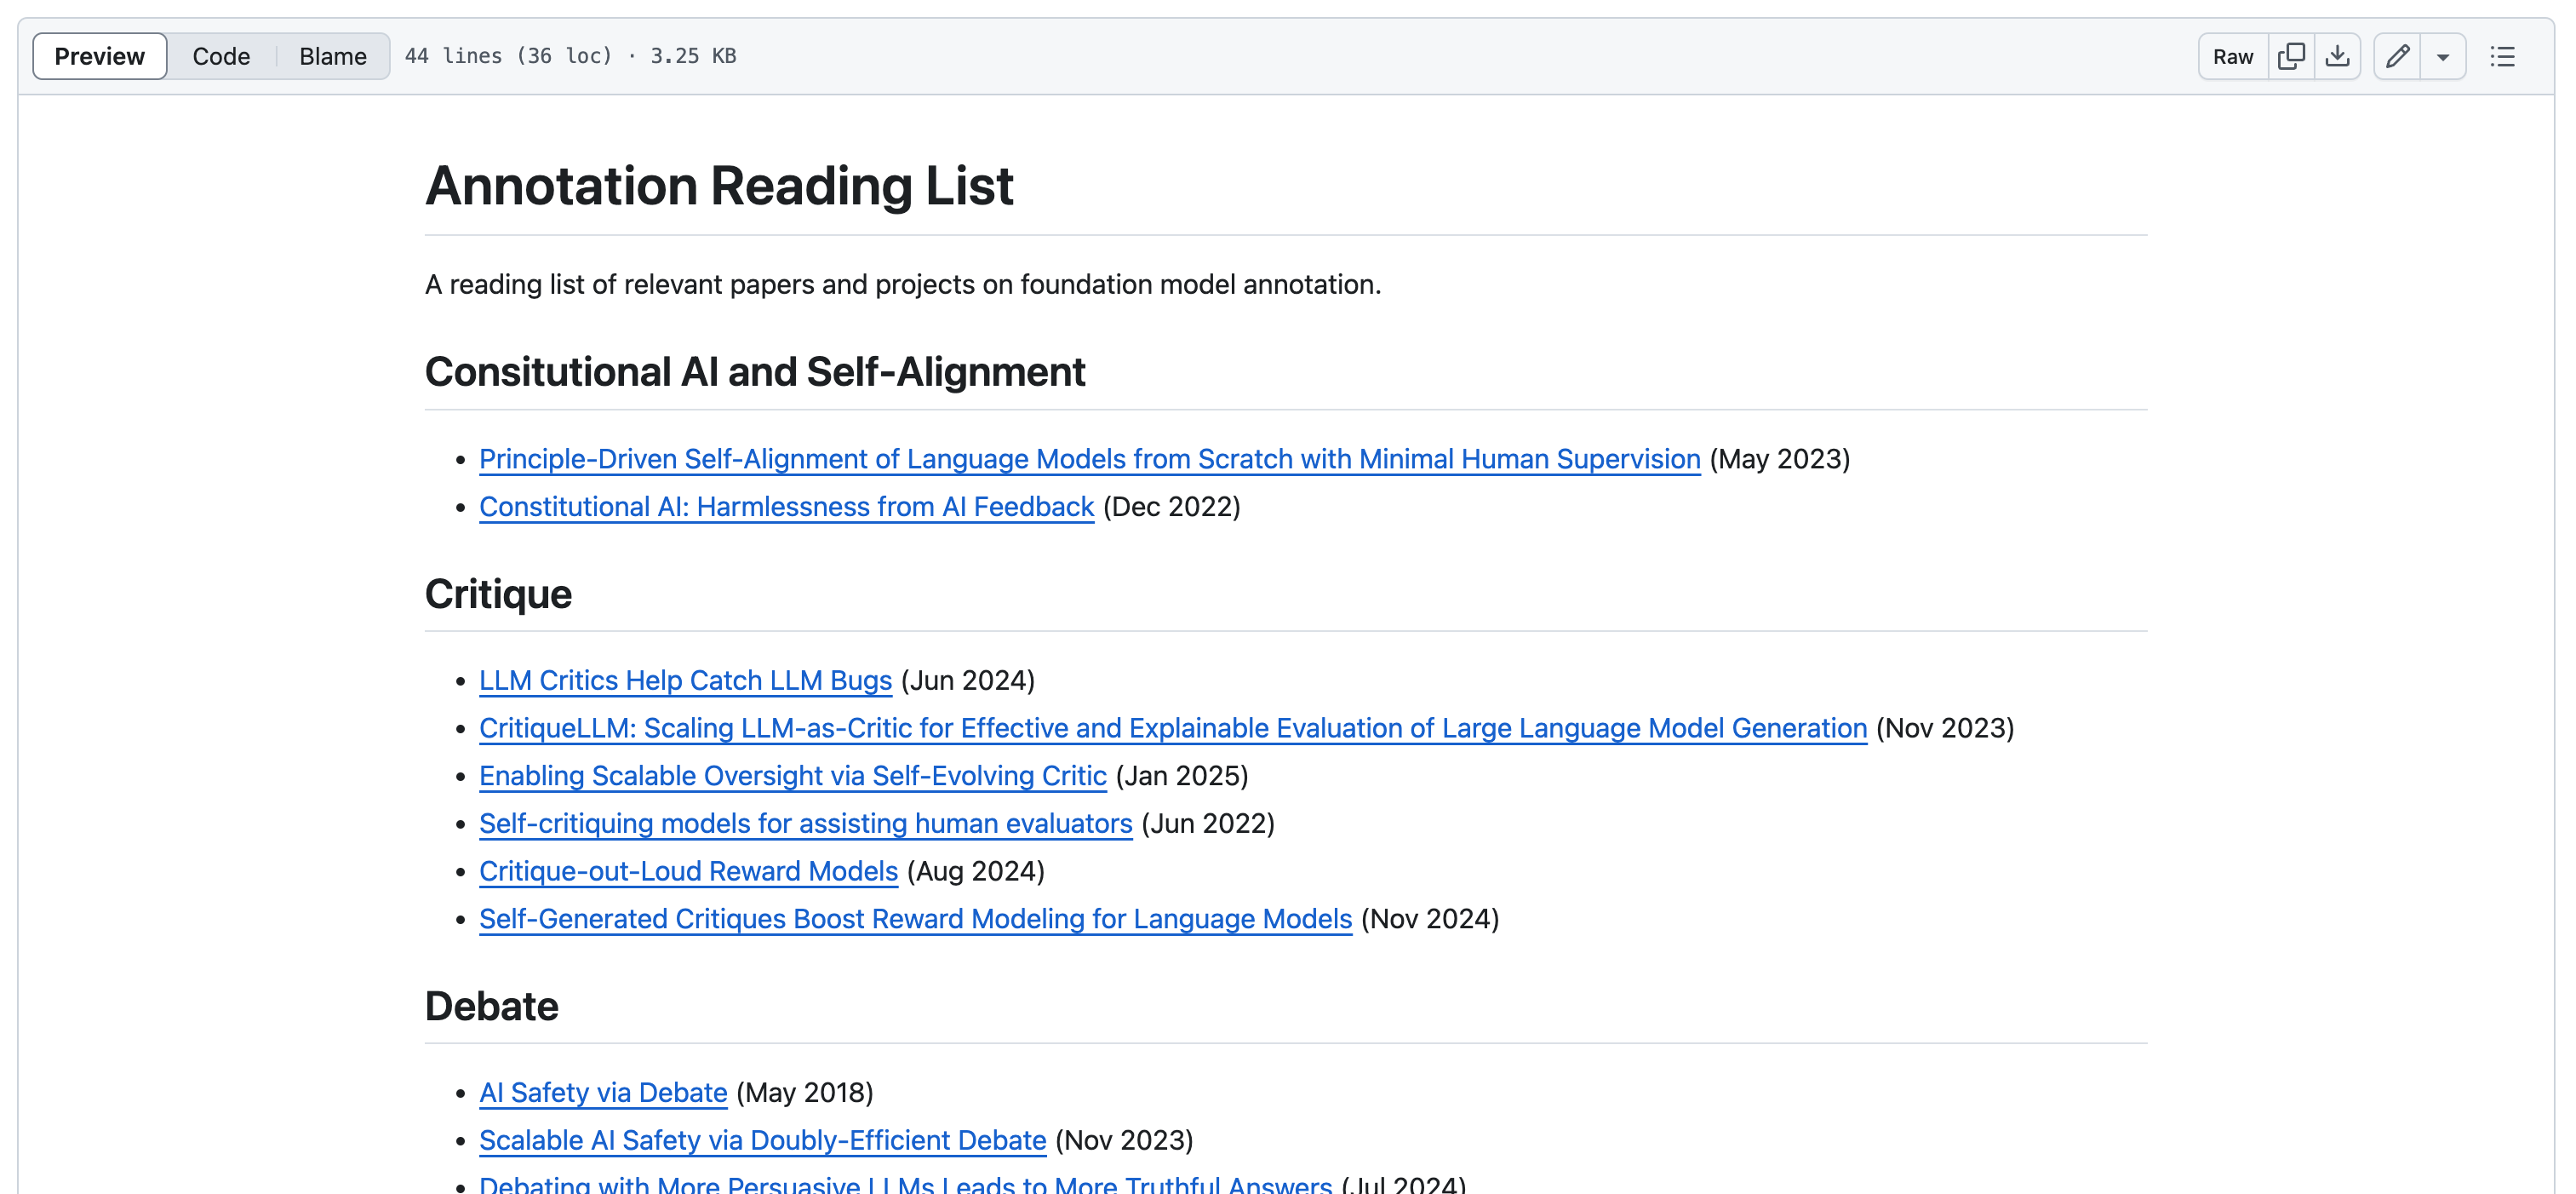The width and height of the screenshot is (2576, 1194).
Task: Click the '(Jan 2025)' date text
Action: 1182,776
